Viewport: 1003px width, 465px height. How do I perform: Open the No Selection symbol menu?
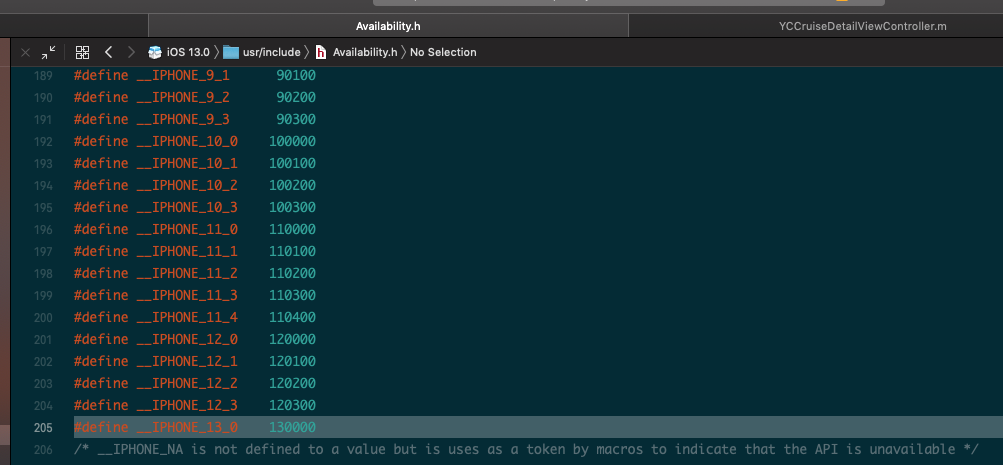point(443,52)
